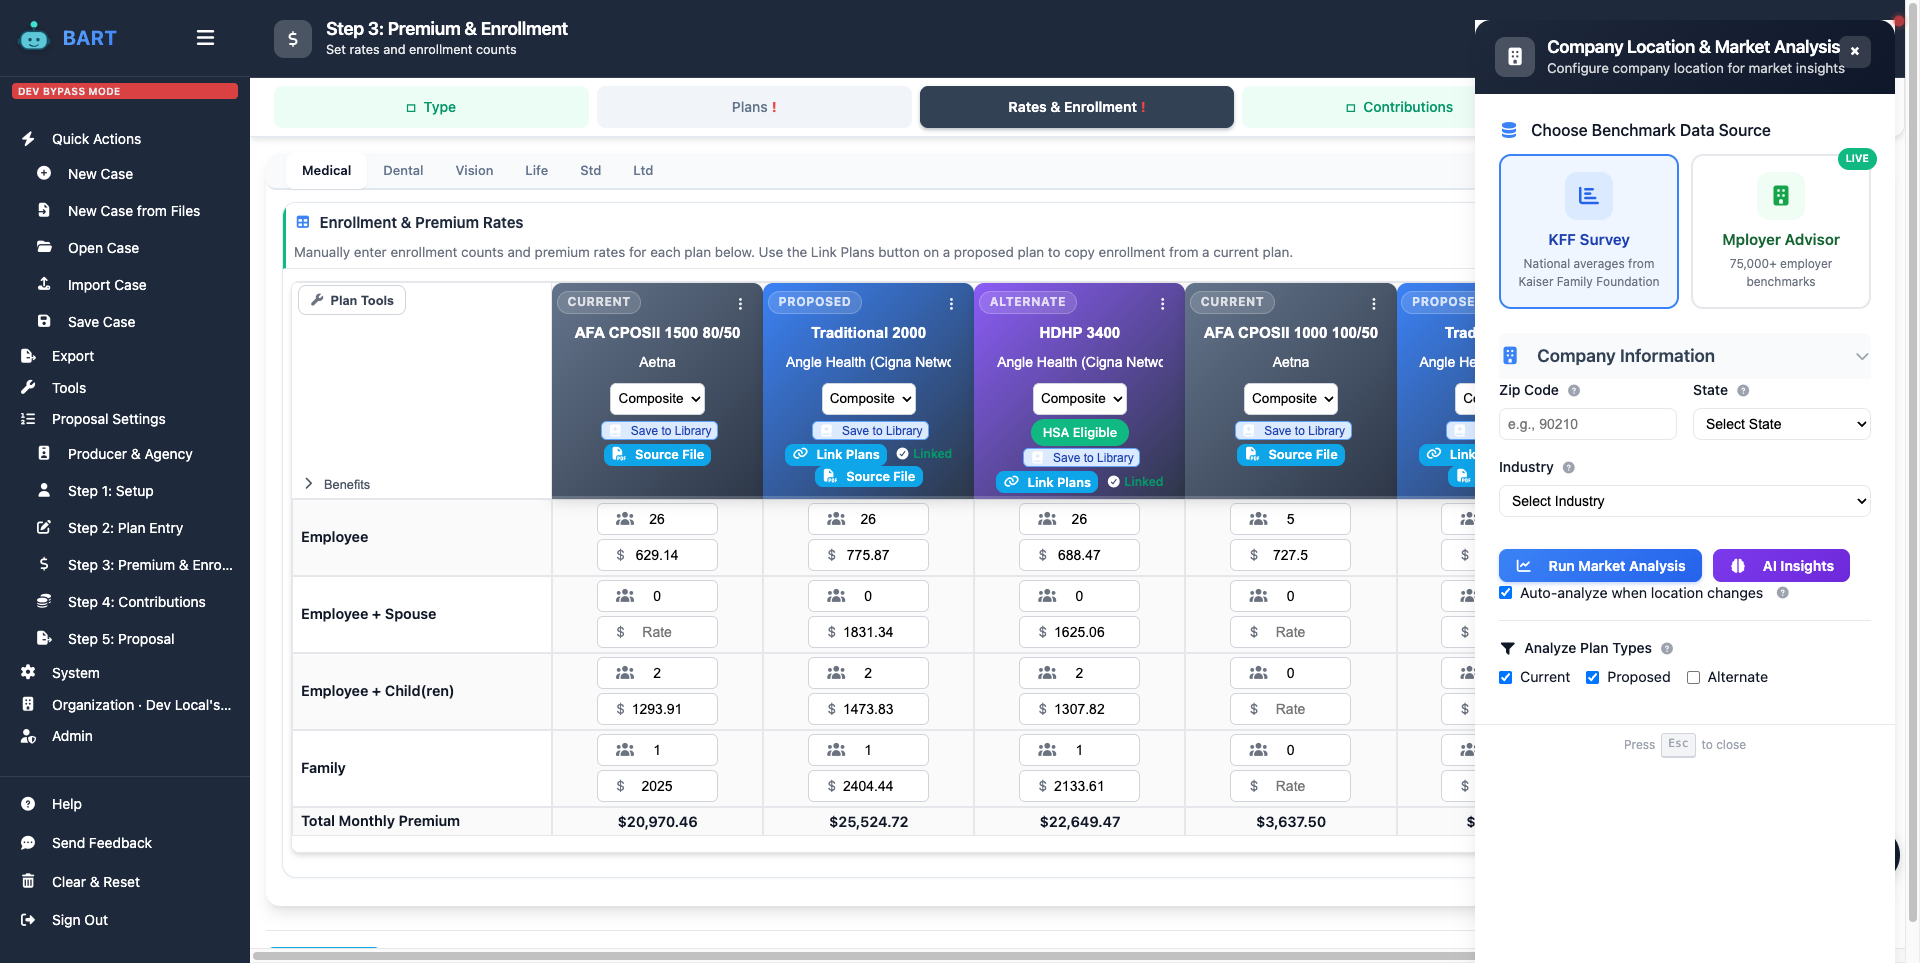Click the Zip Code input field
The image size is (1920, 963).
pos(1586,424)
